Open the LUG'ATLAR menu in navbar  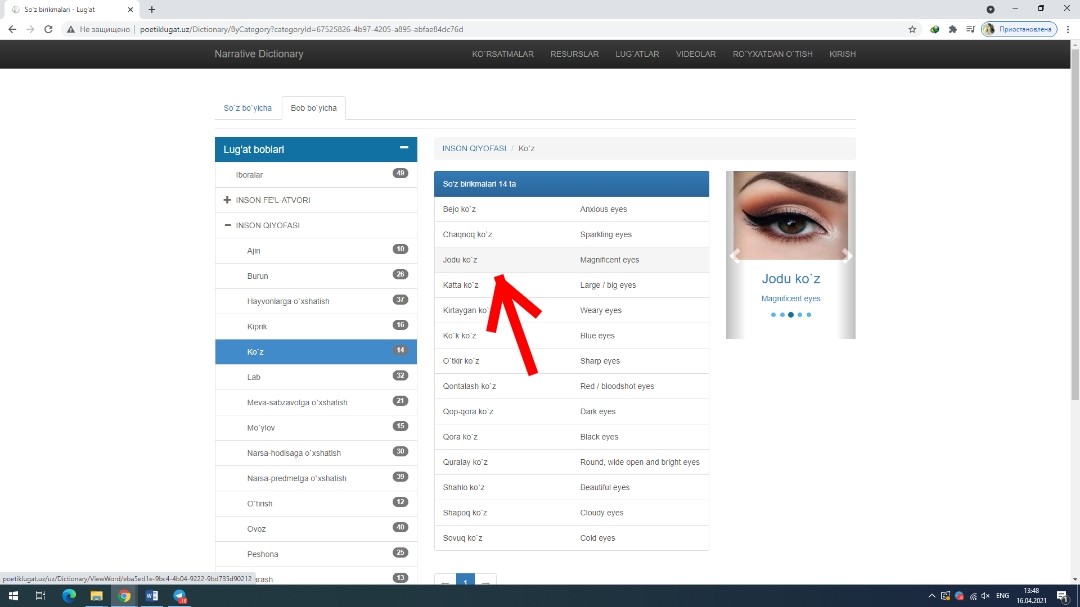[x=637, y=54]
